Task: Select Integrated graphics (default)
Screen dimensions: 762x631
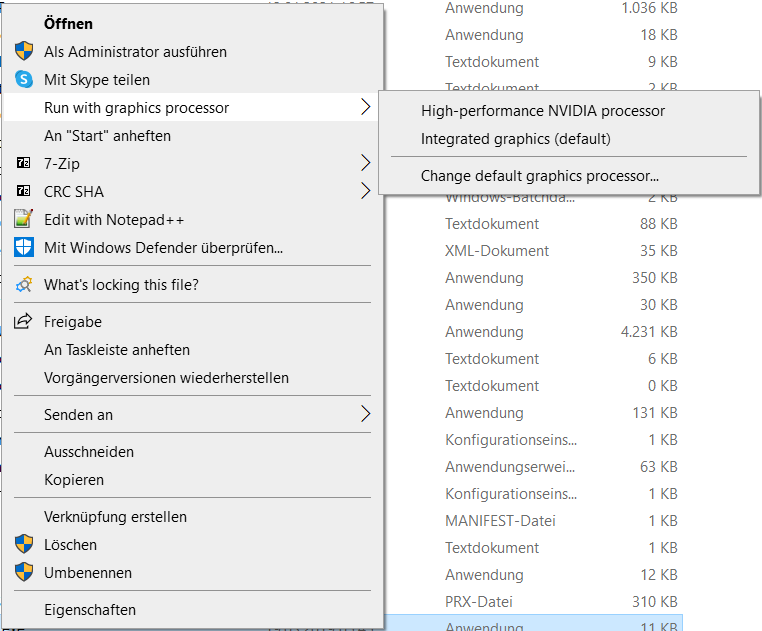Action: point(515,139)
